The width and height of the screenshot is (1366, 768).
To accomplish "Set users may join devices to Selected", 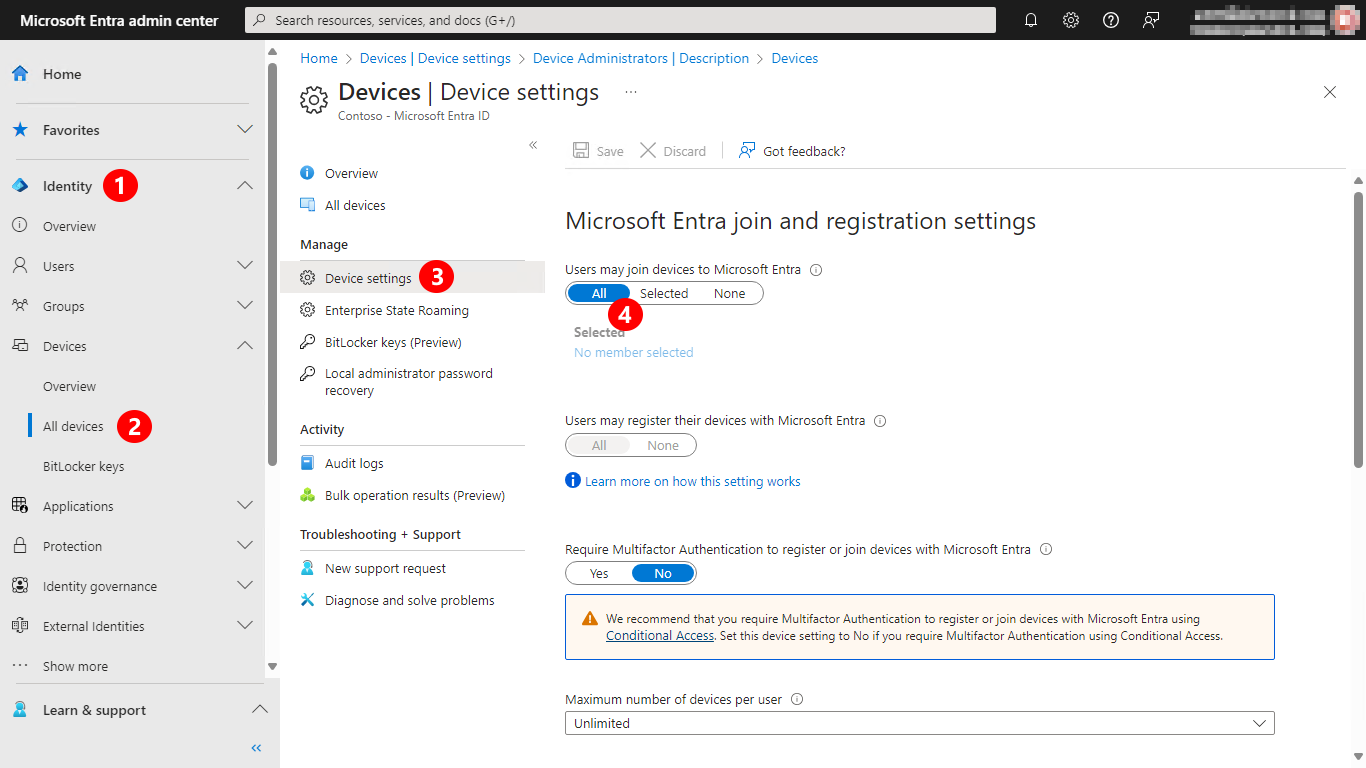I will tap(663, 293).
